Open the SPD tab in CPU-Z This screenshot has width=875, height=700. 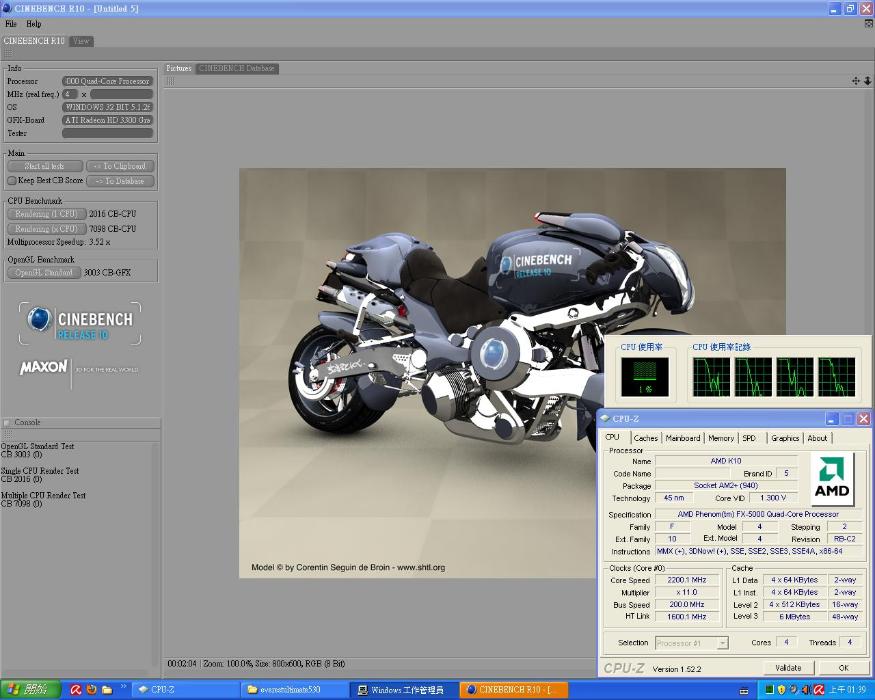tap(749, 438)
